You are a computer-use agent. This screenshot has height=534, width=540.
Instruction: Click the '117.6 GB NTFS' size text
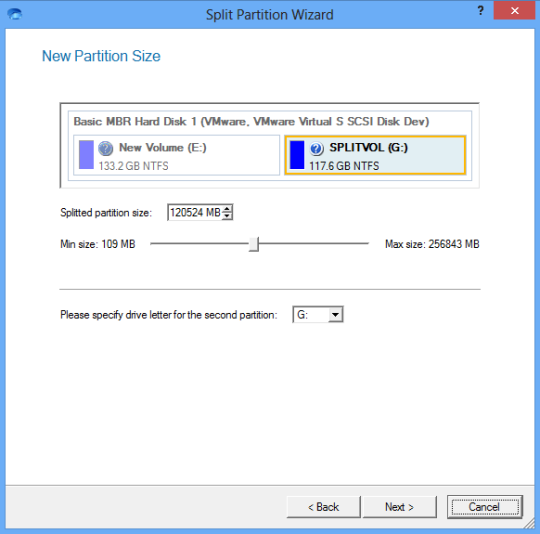[344, 166]
